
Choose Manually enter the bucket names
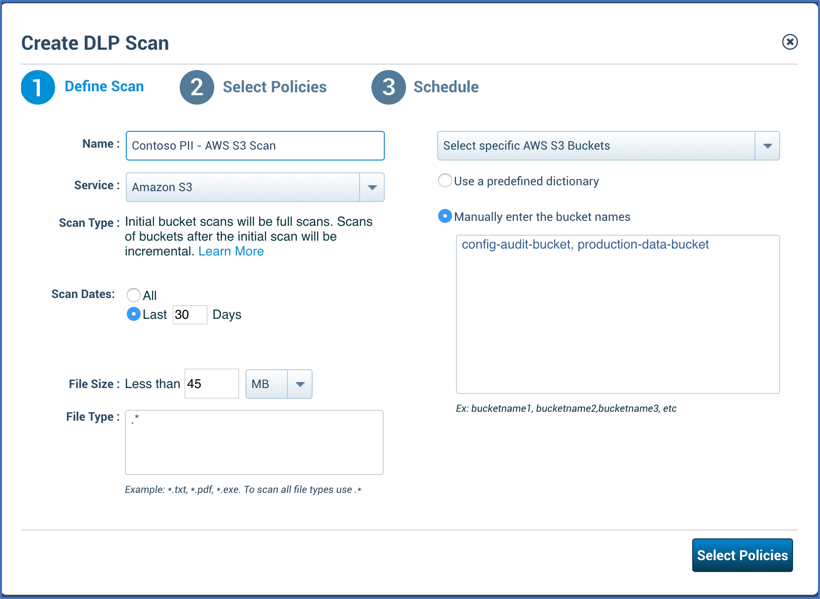coord(445,216)
